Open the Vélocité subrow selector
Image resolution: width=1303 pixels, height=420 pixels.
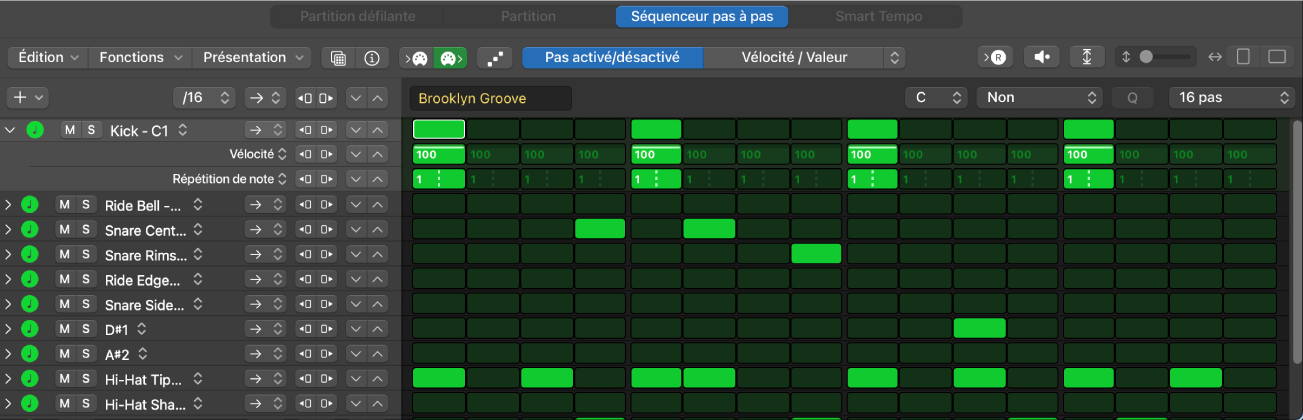[281, 154]
